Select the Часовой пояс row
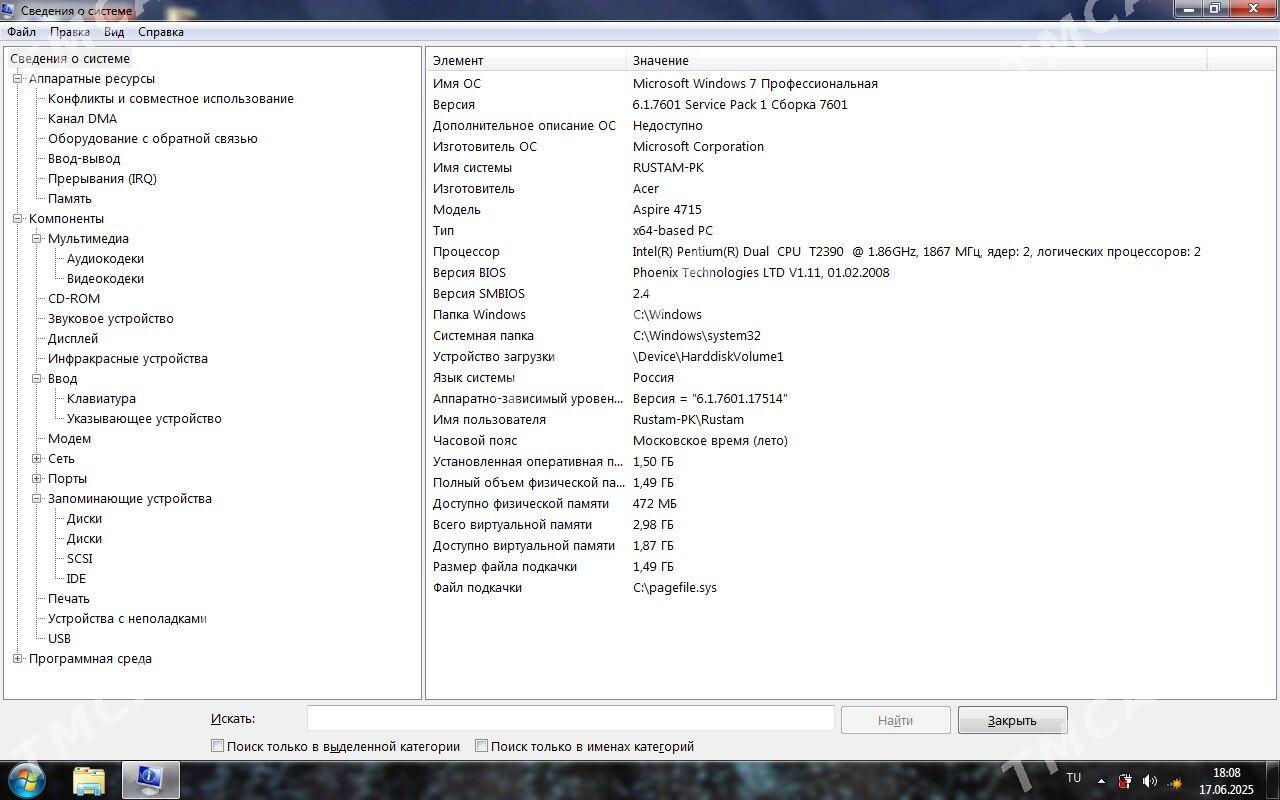Viewport: 1280px width, 800px height. pos(850,441)
